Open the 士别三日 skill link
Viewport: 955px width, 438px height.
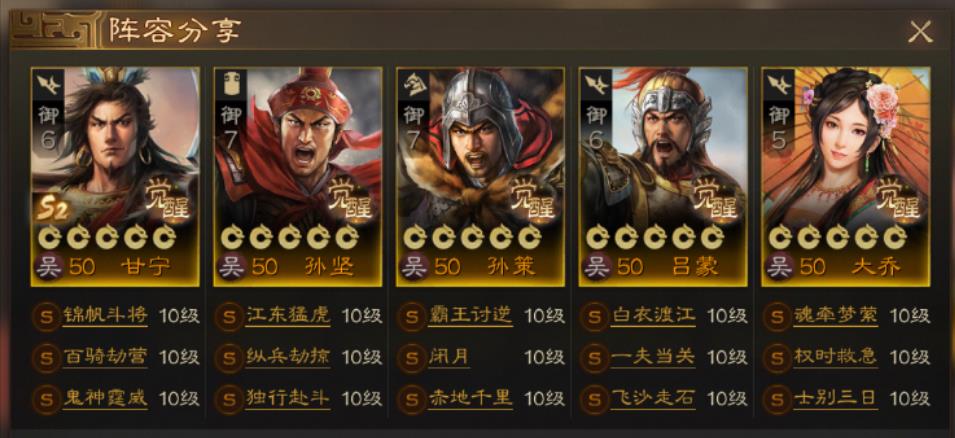[835, 399]
